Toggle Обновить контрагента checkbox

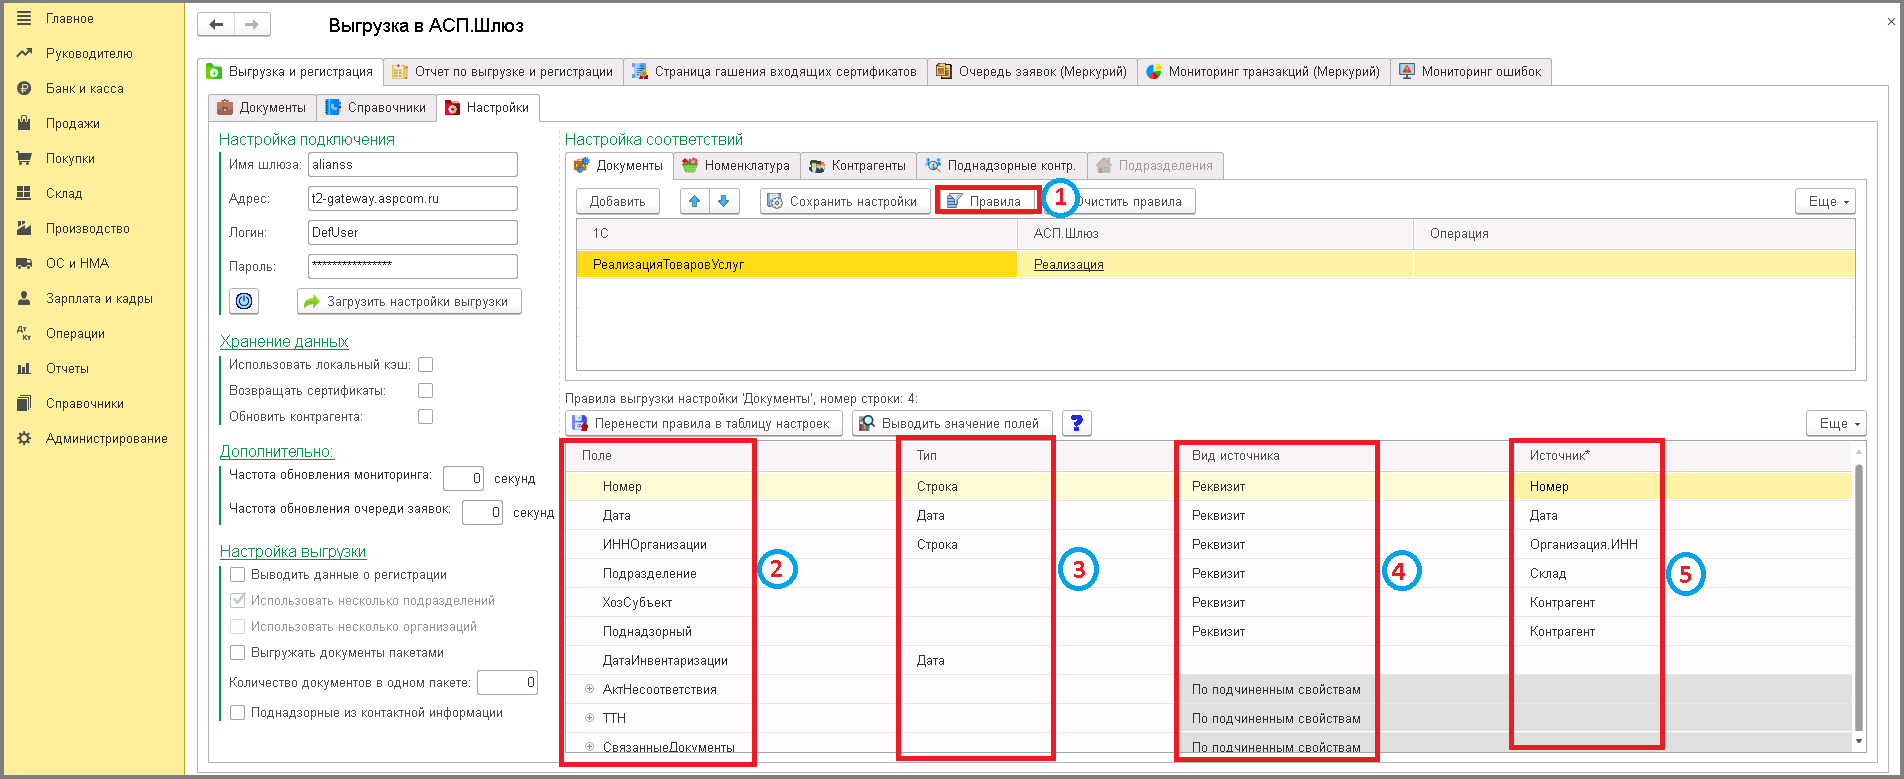coord(426,417)
